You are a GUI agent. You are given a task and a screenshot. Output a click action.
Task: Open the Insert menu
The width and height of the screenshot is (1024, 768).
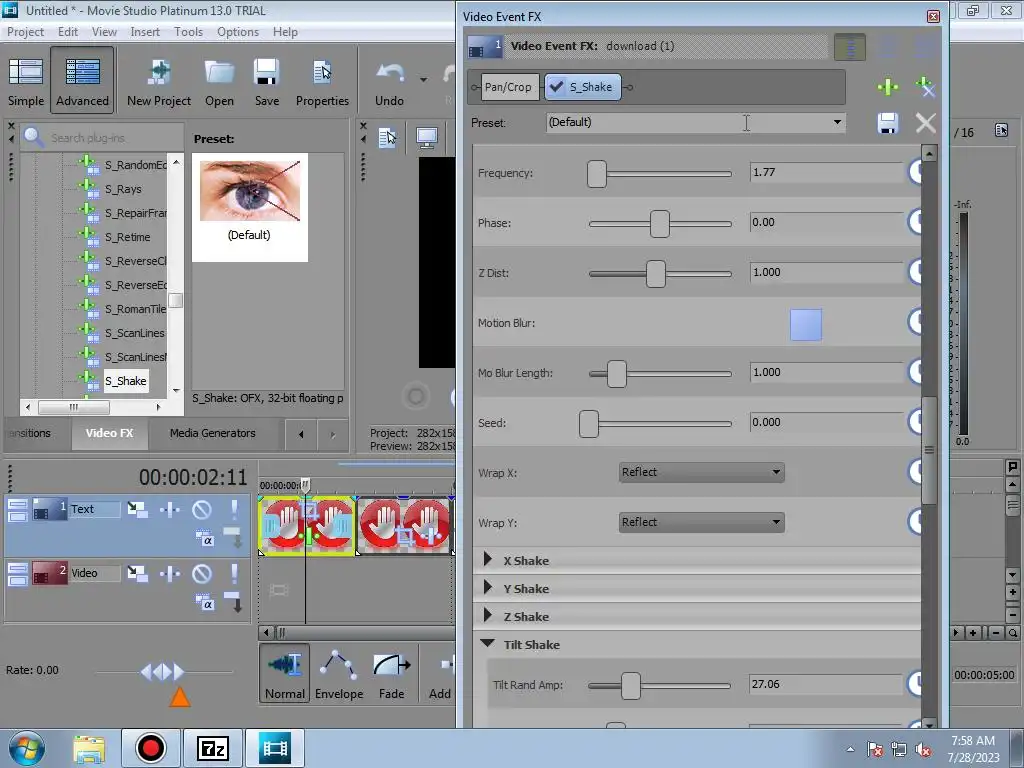(x=145, y=31)
